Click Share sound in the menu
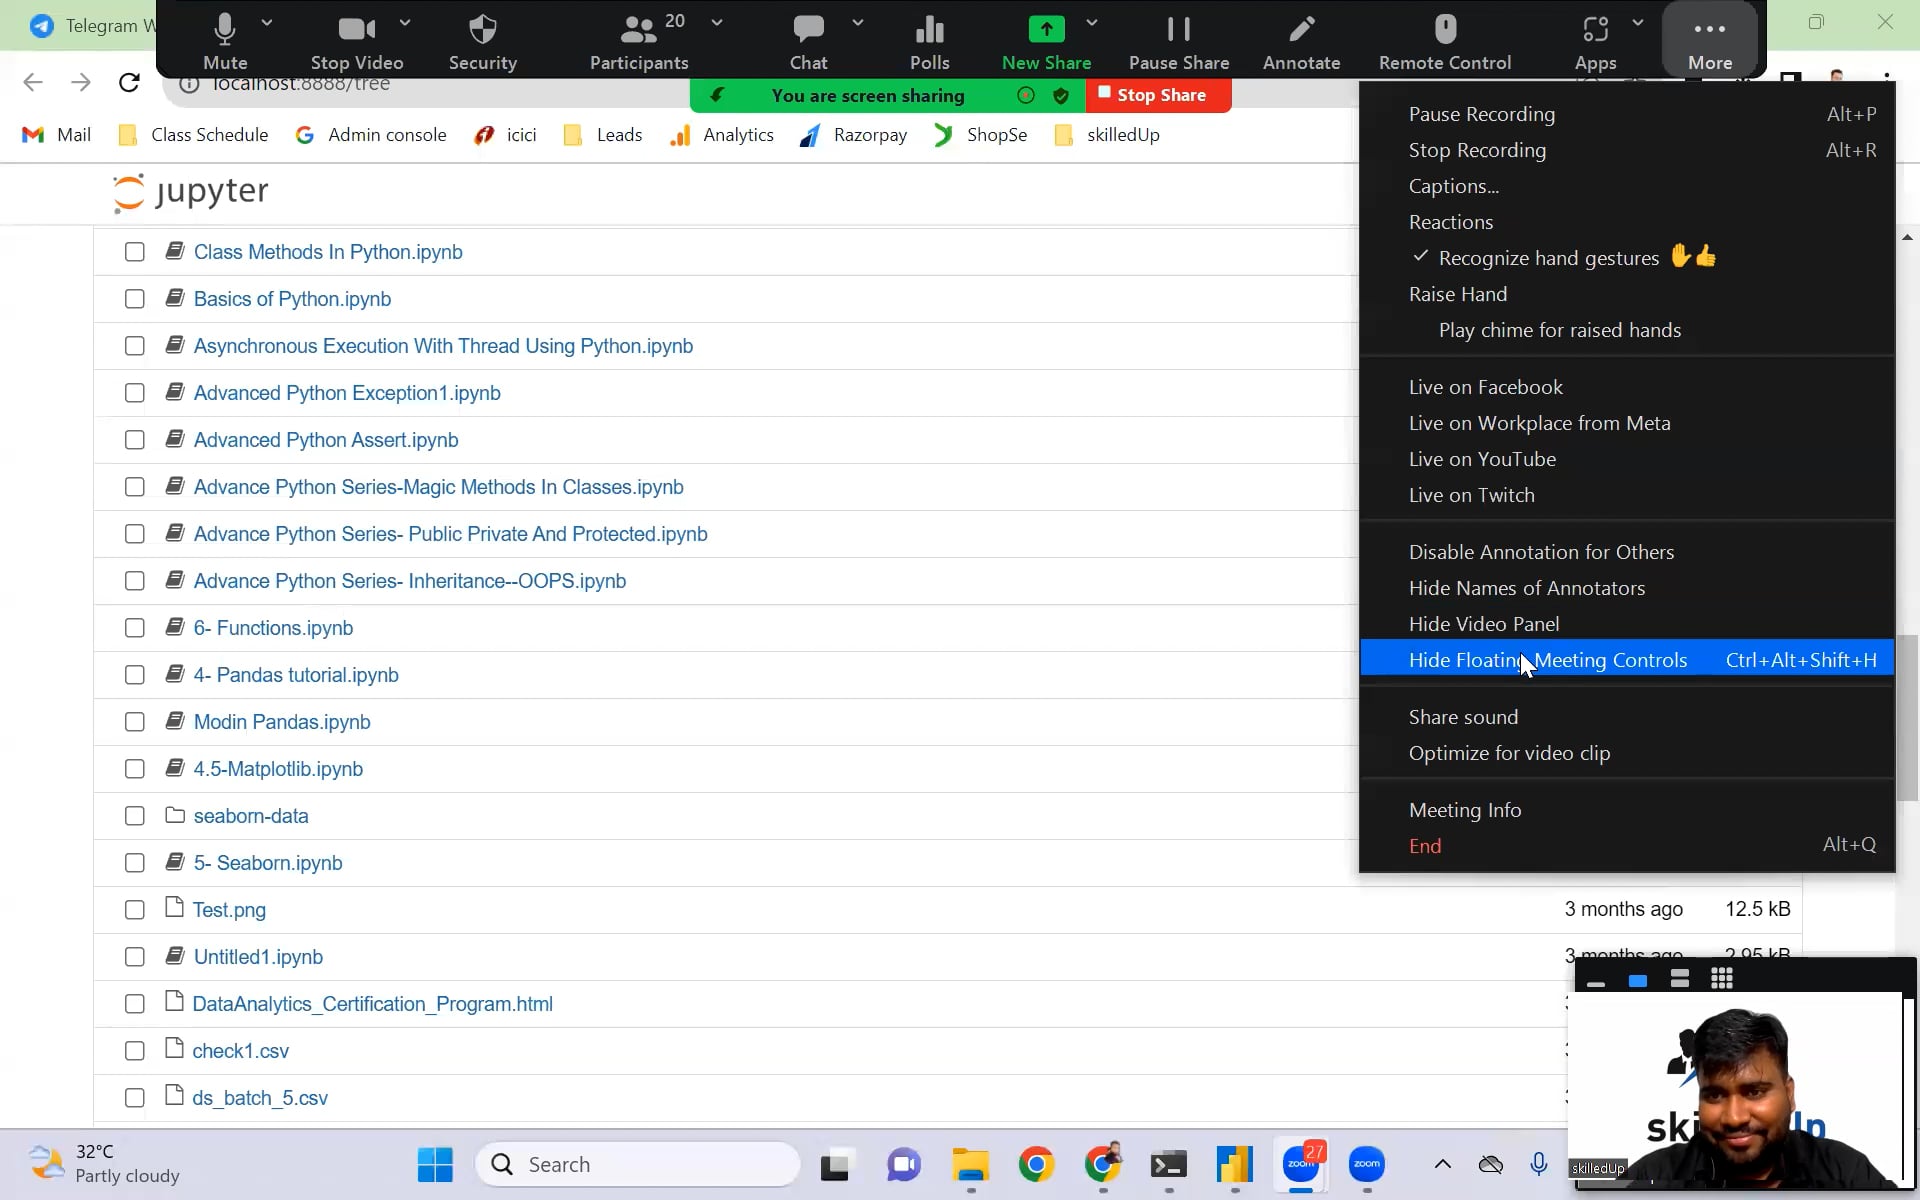The image size is (1920, 1200). coord(1627,717)
